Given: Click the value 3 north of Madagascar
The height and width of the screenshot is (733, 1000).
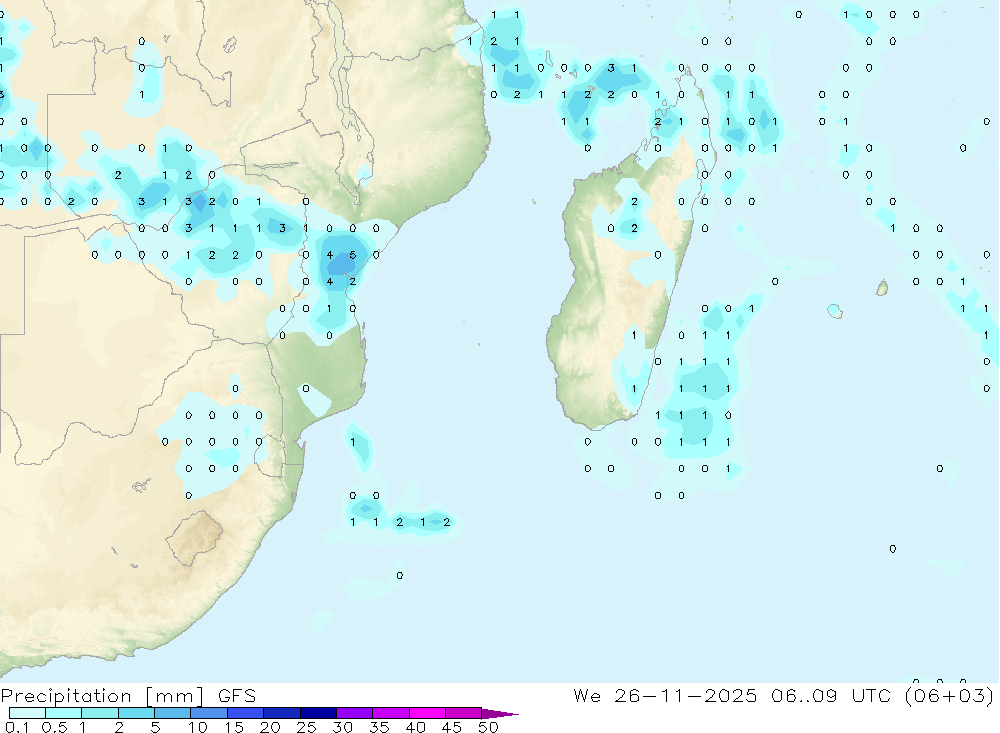Looking at the screenshot, I should [x=611, y=68].
